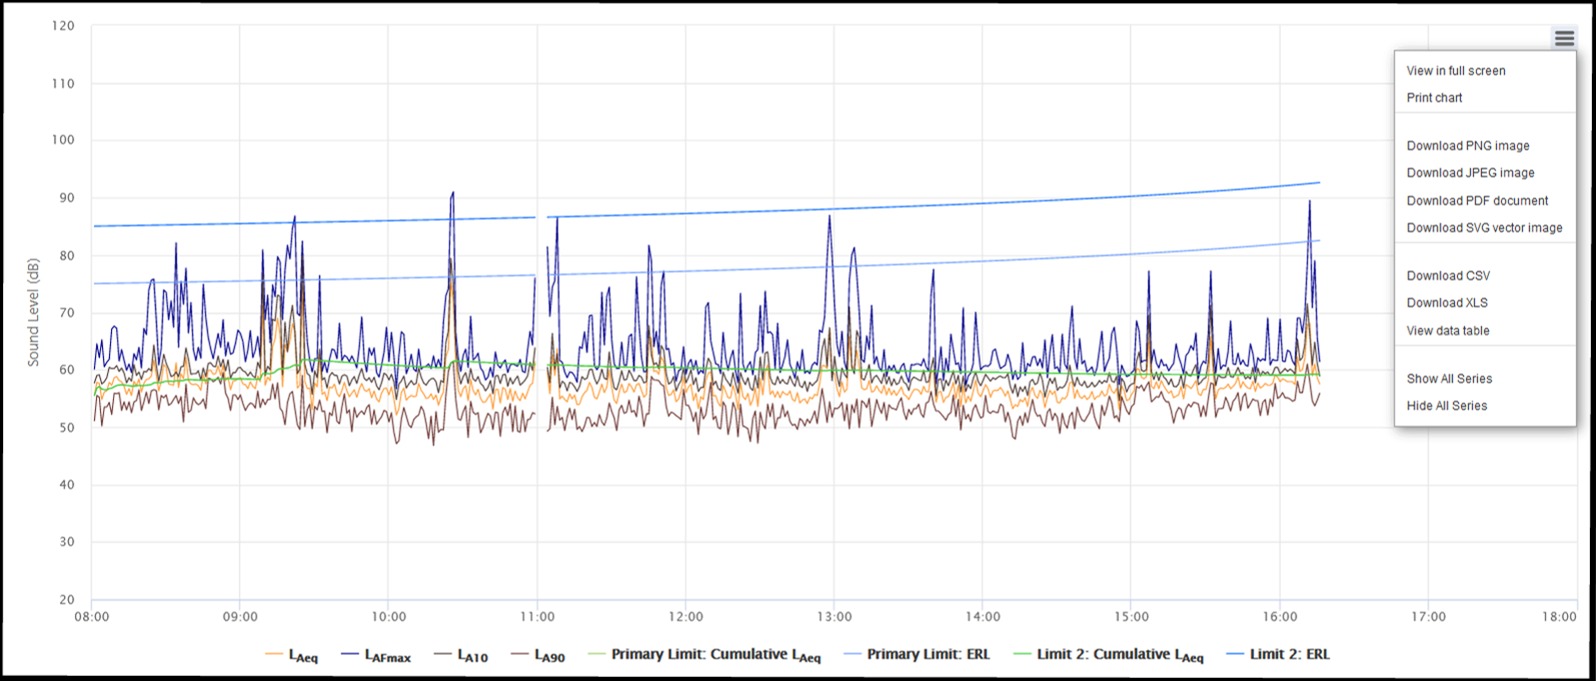Click the 16:00 x-axis label
The width and height of the screenshot is (1596, 681).
[1280, 617]
